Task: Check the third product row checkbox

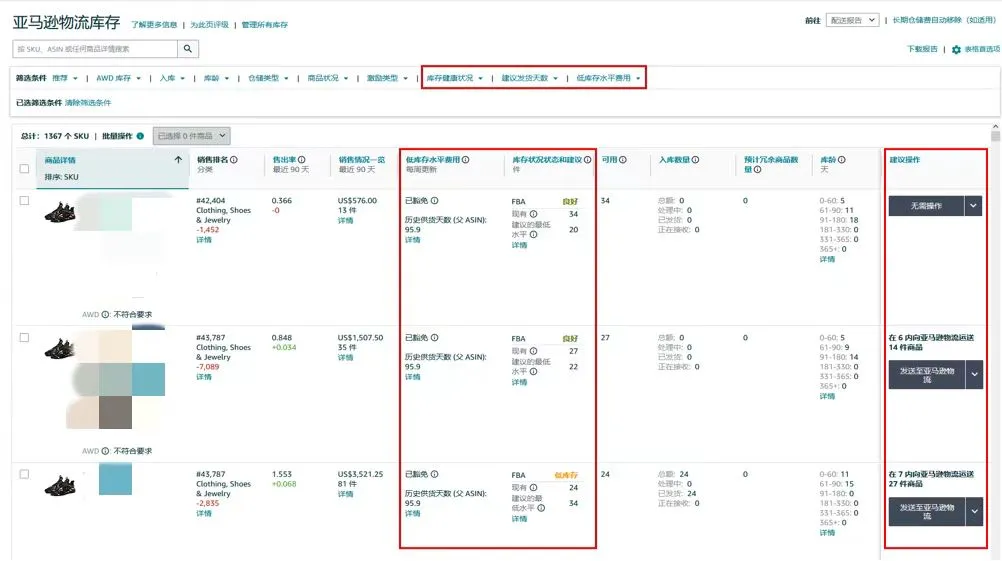Action: [25, 475]
